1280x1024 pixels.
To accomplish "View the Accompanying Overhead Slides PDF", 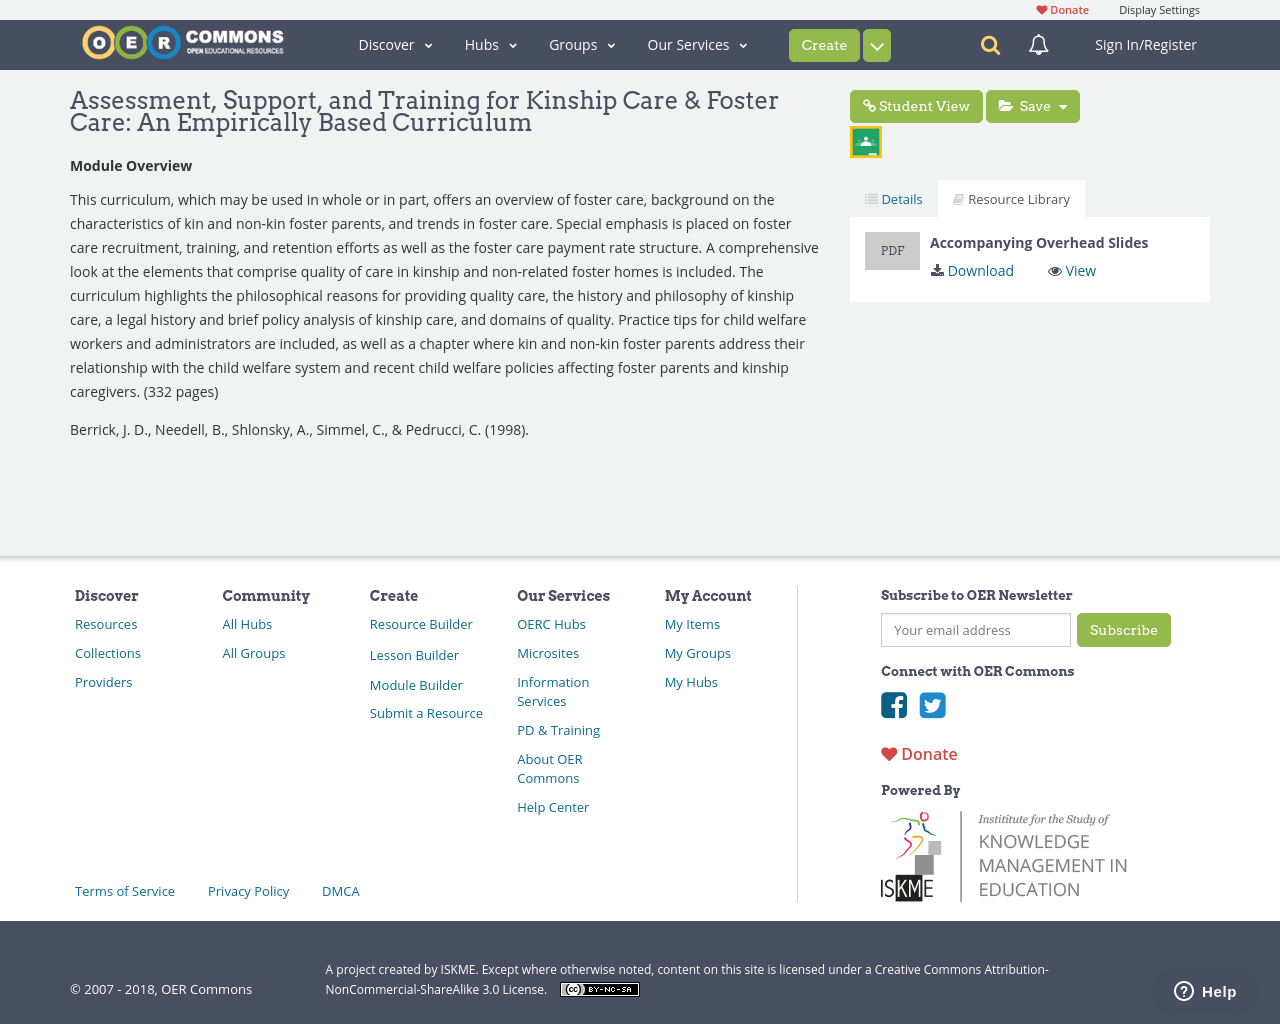I will pyautogui.click(x=1079, y=270).
